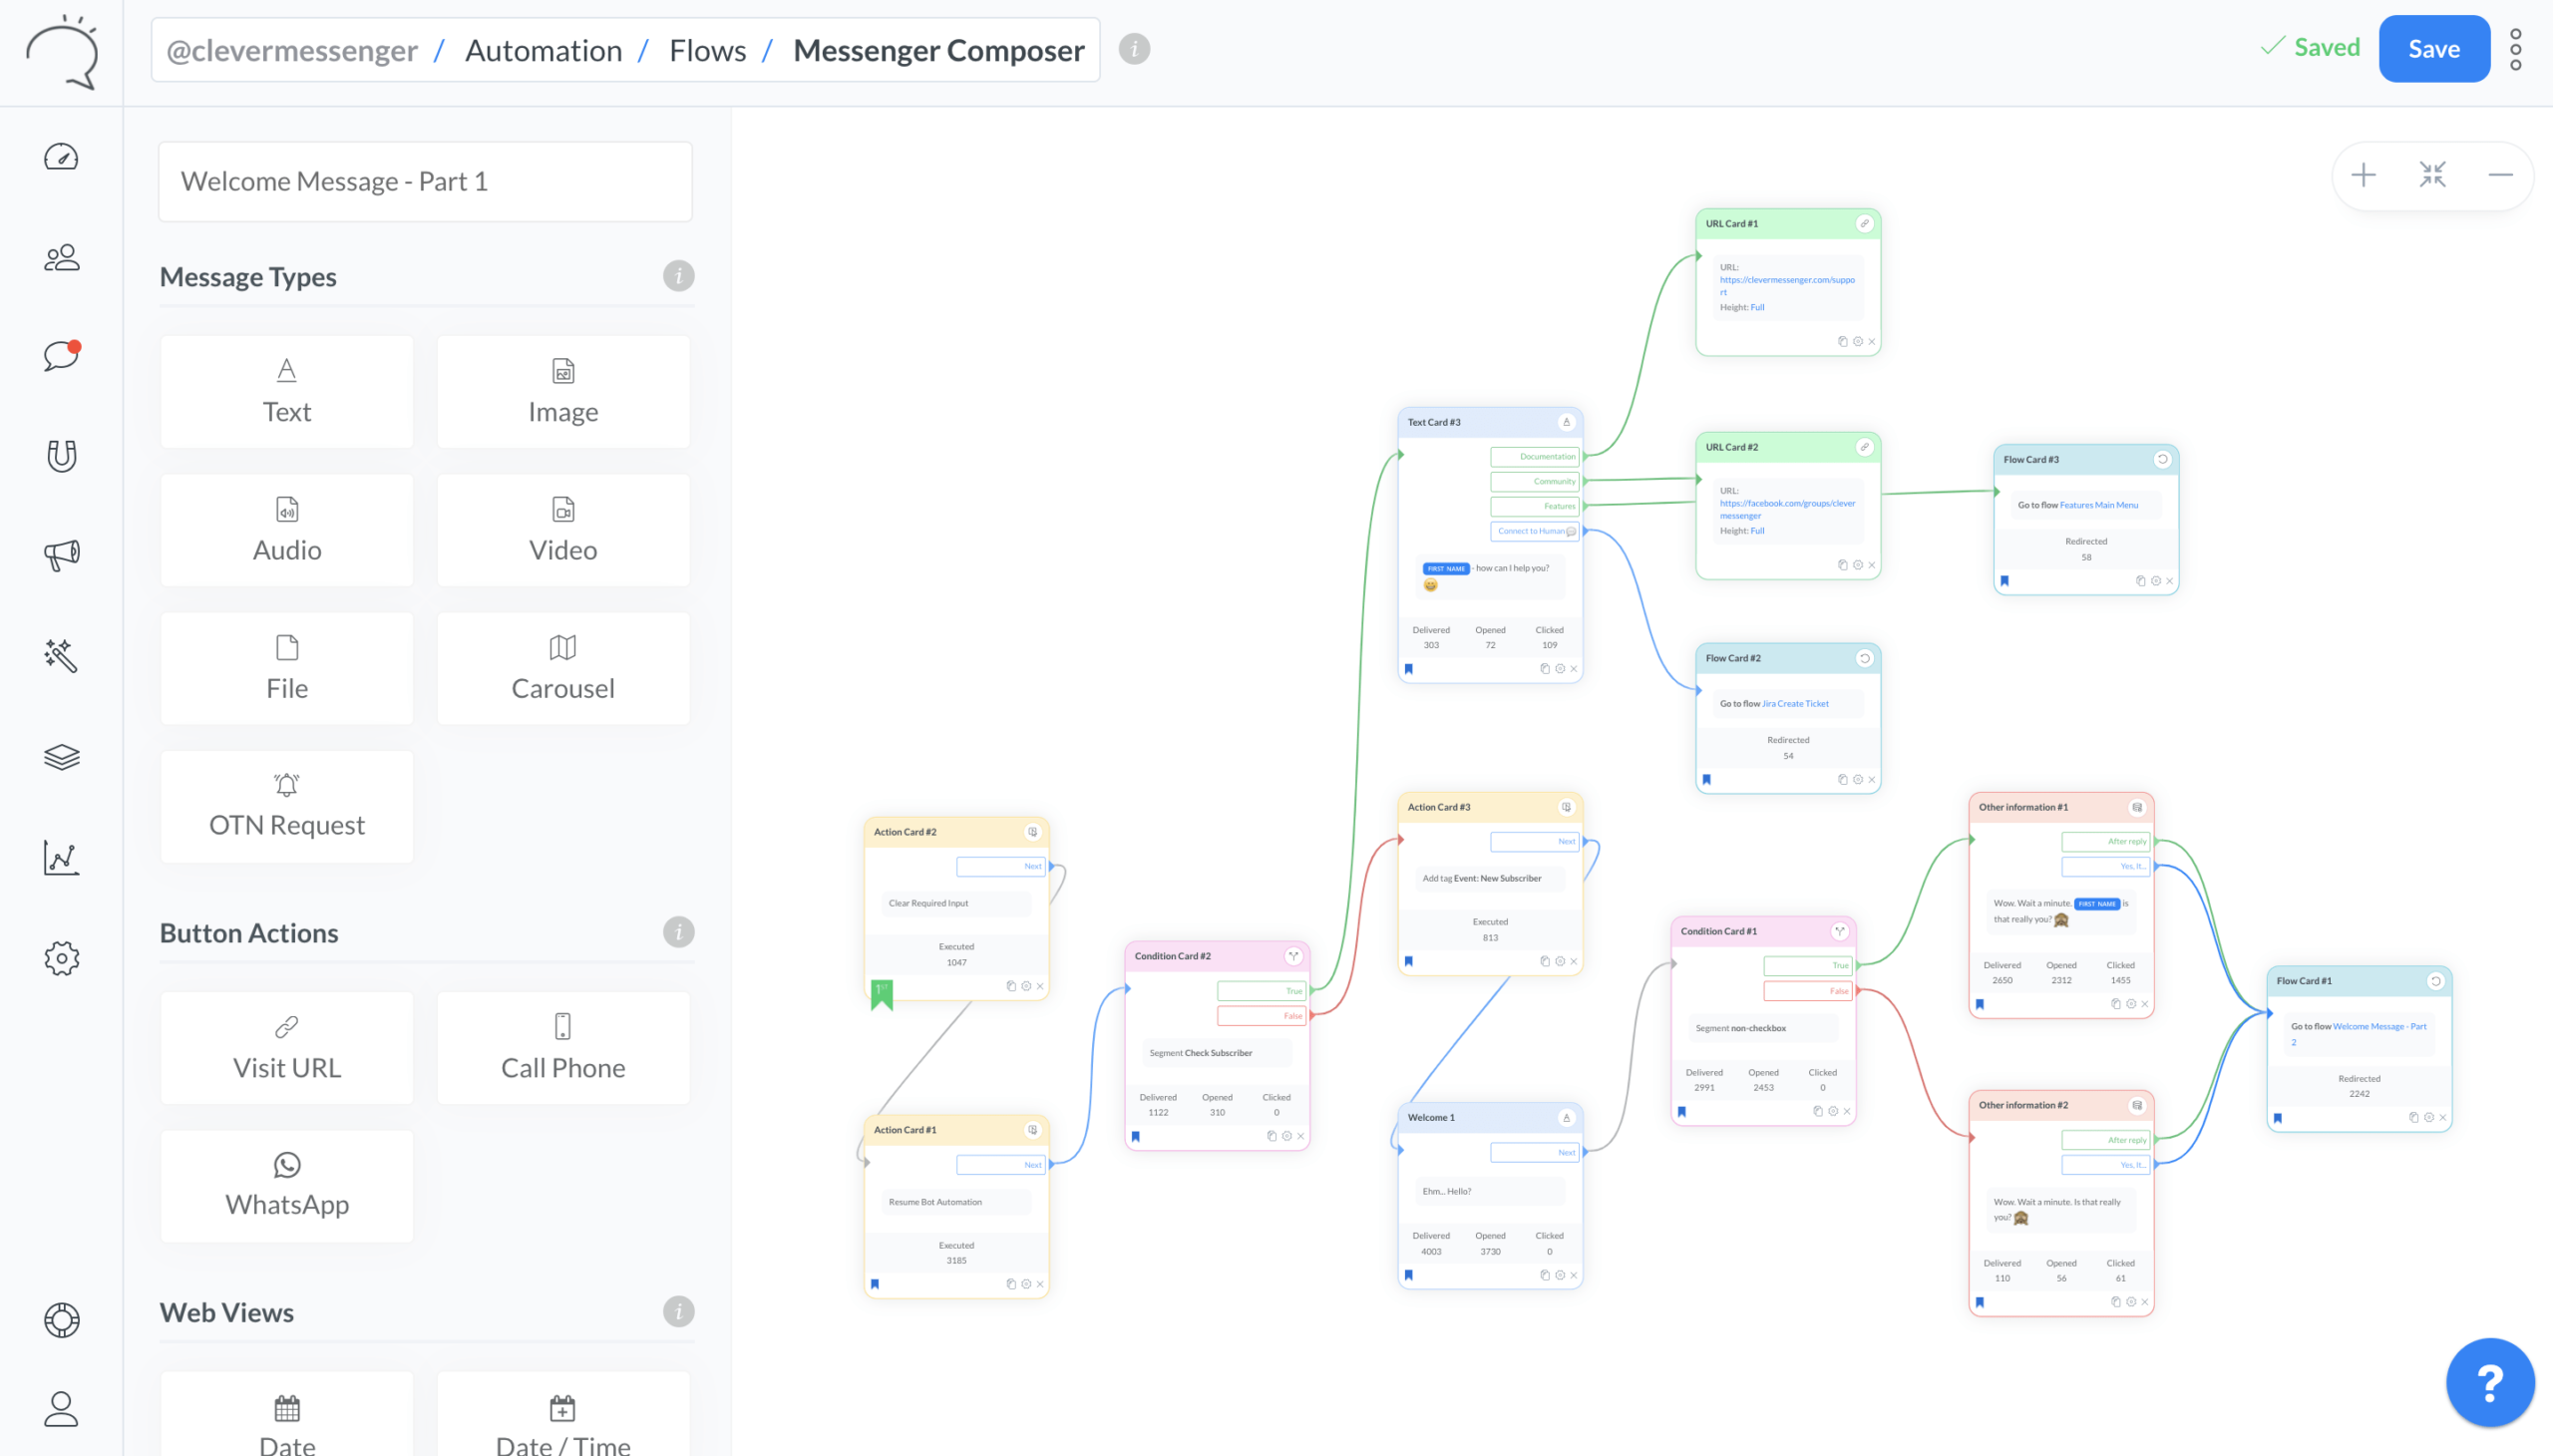Add a Carousel message type
This screenshot has height=1456, width=2553.
pyautogui.click(x=563, y=668)
